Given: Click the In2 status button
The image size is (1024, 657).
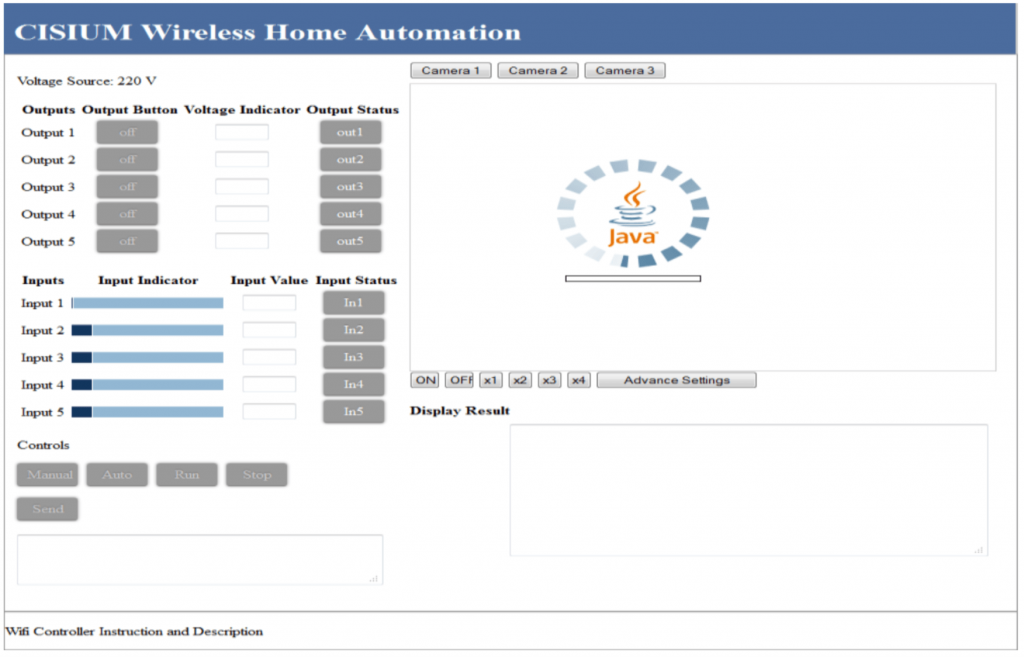Looking at the screenshot, I should click(353, 330).
